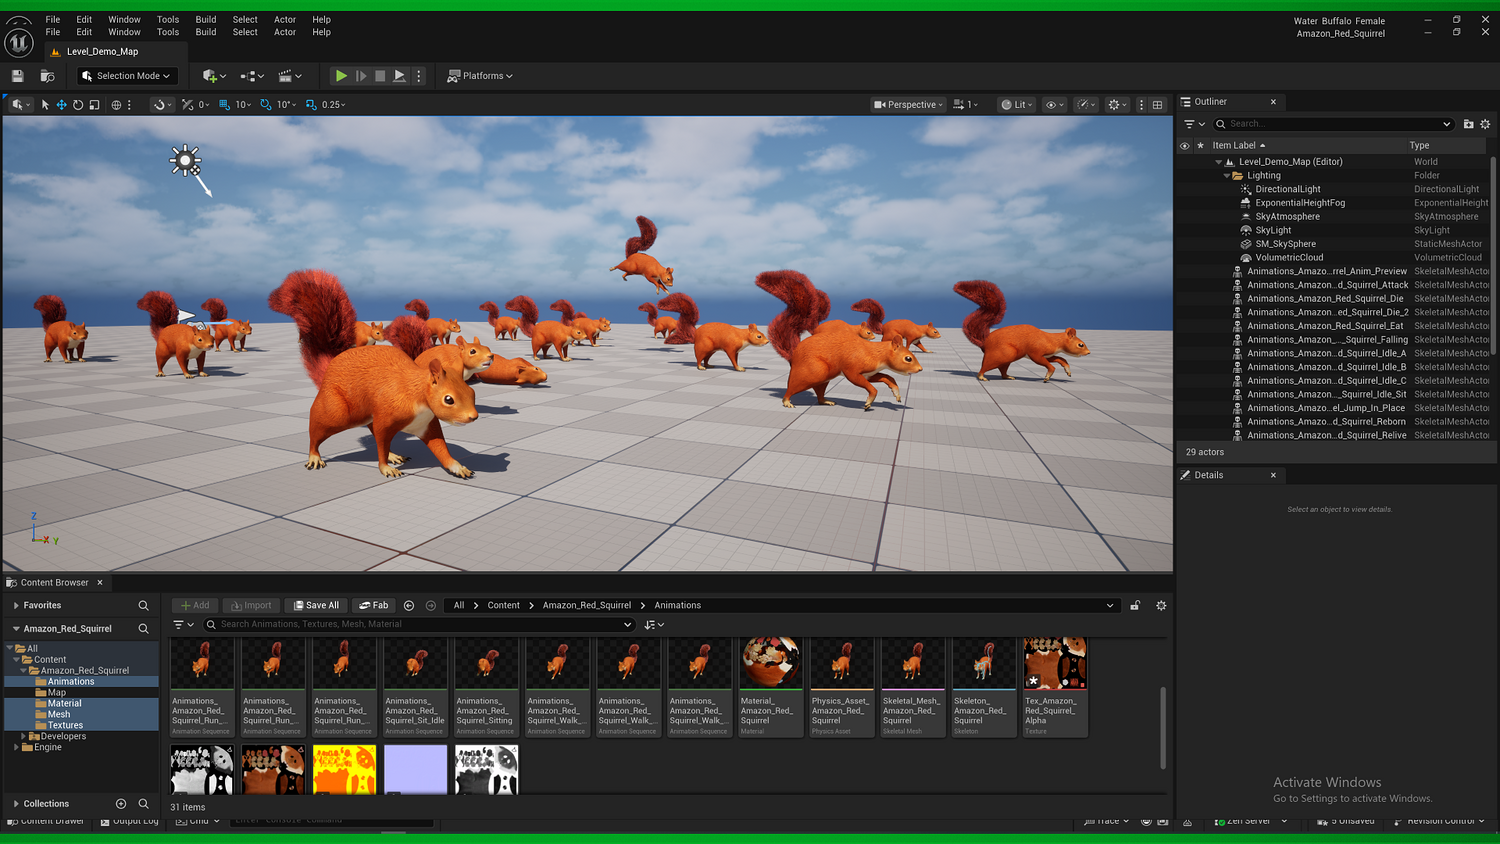The width and height of the screenshot is (1500, 844).
Task: Click the Amazon_Red_Squirrel breadcrumb path segment
Action: pyautogui.click(x=587, y=605)
